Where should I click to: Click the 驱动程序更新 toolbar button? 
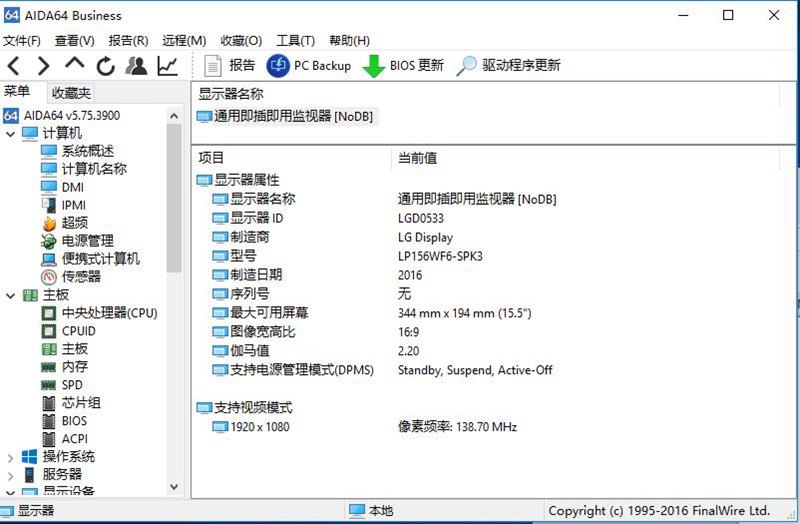pos(508,65)
